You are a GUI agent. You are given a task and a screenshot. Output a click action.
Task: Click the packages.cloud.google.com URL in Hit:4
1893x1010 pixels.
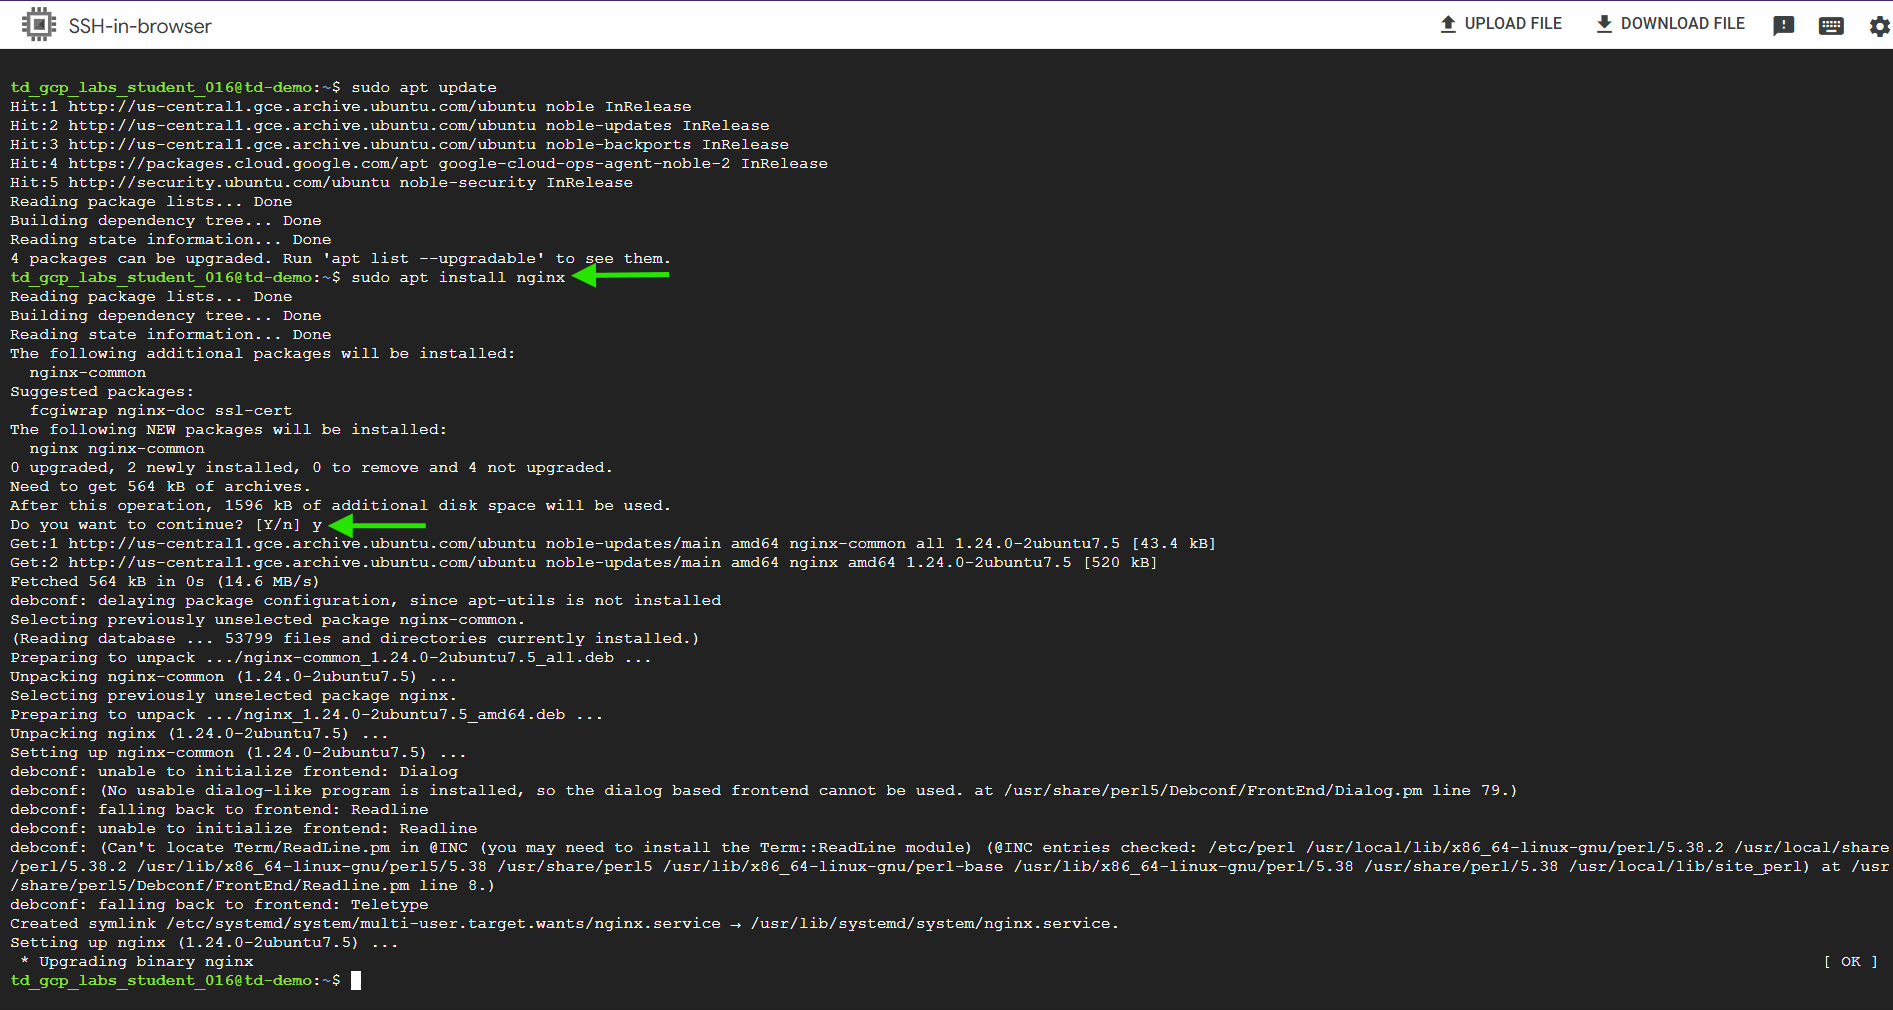point(248,163)
